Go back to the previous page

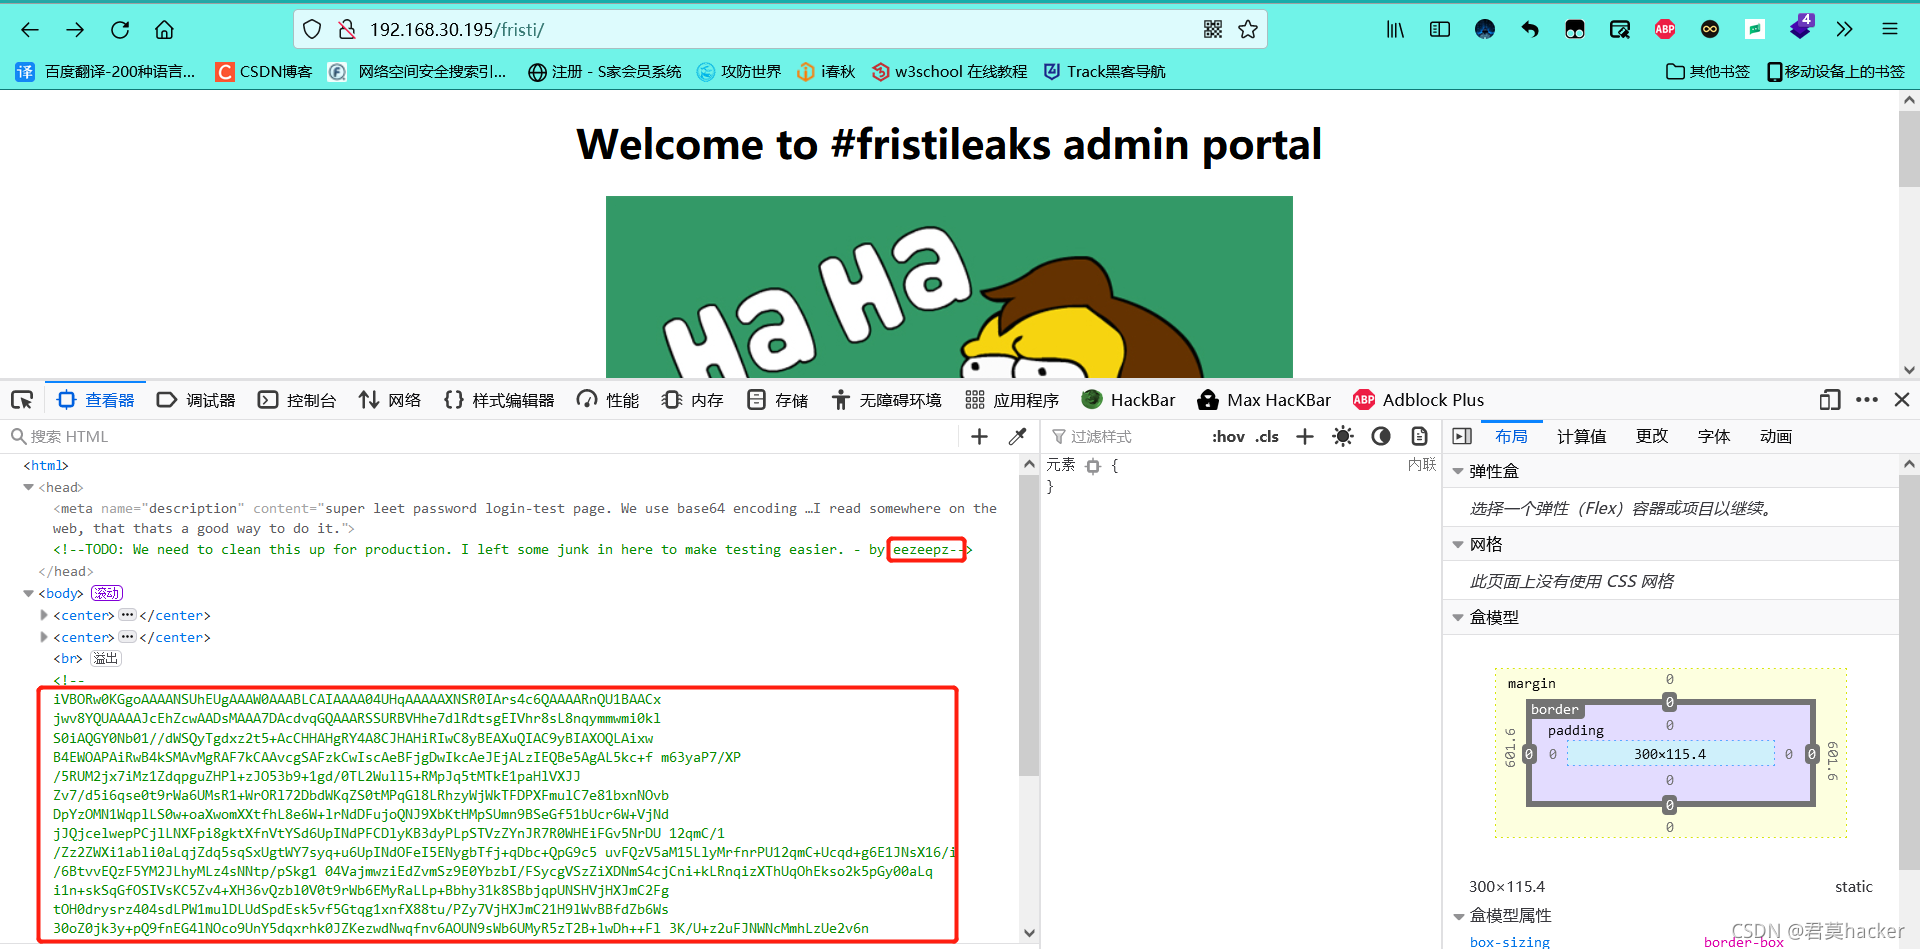30,30
